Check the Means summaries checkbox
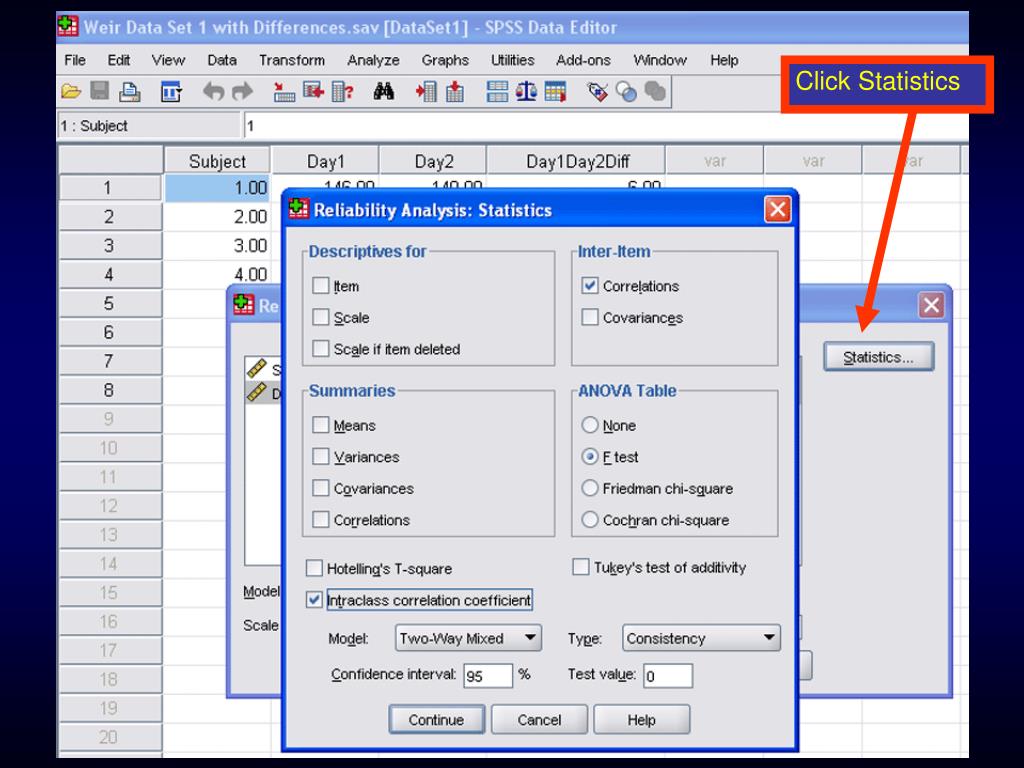This screenshot has width=1024, height=768. pyautogui.click(x=321, y=424)
